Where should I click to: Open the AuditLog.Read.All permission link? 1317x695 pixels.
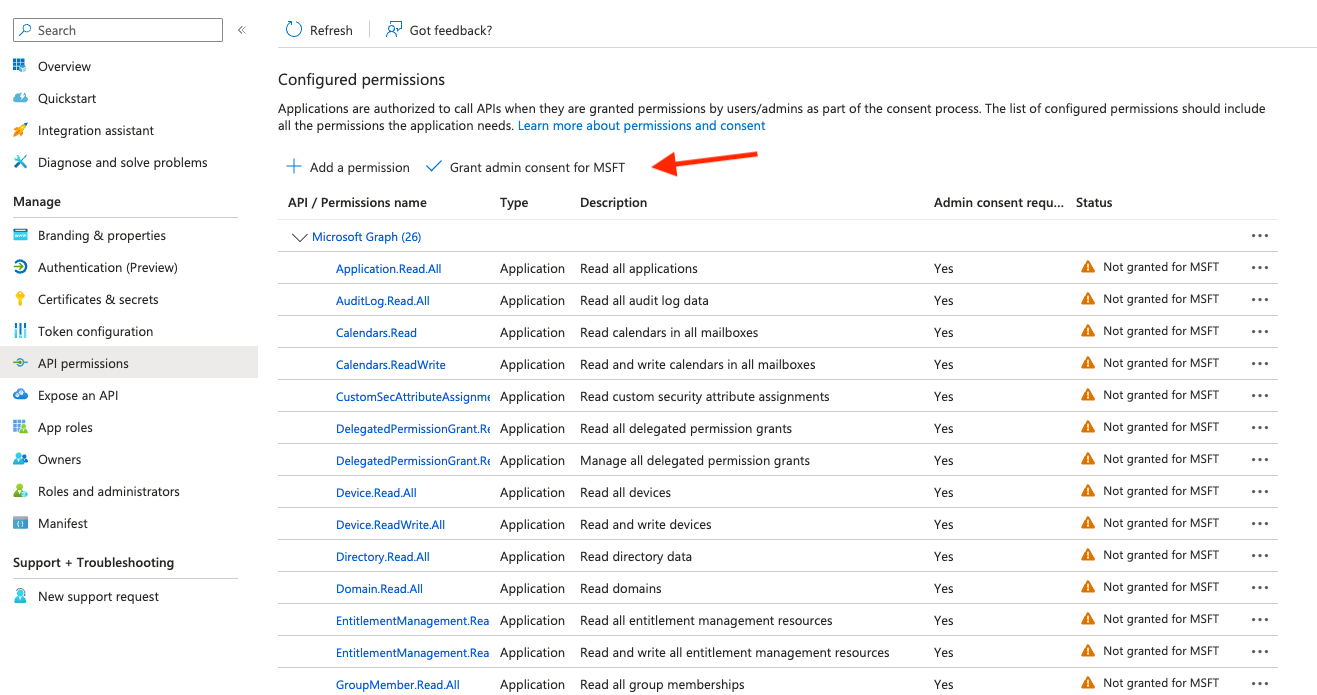(383, 300)
